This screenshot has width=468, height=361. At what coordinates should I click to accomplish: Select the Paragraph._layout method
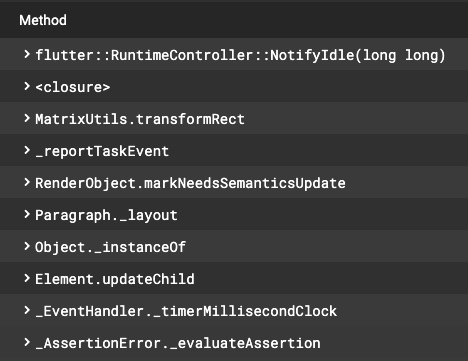[x=106, y=215]
